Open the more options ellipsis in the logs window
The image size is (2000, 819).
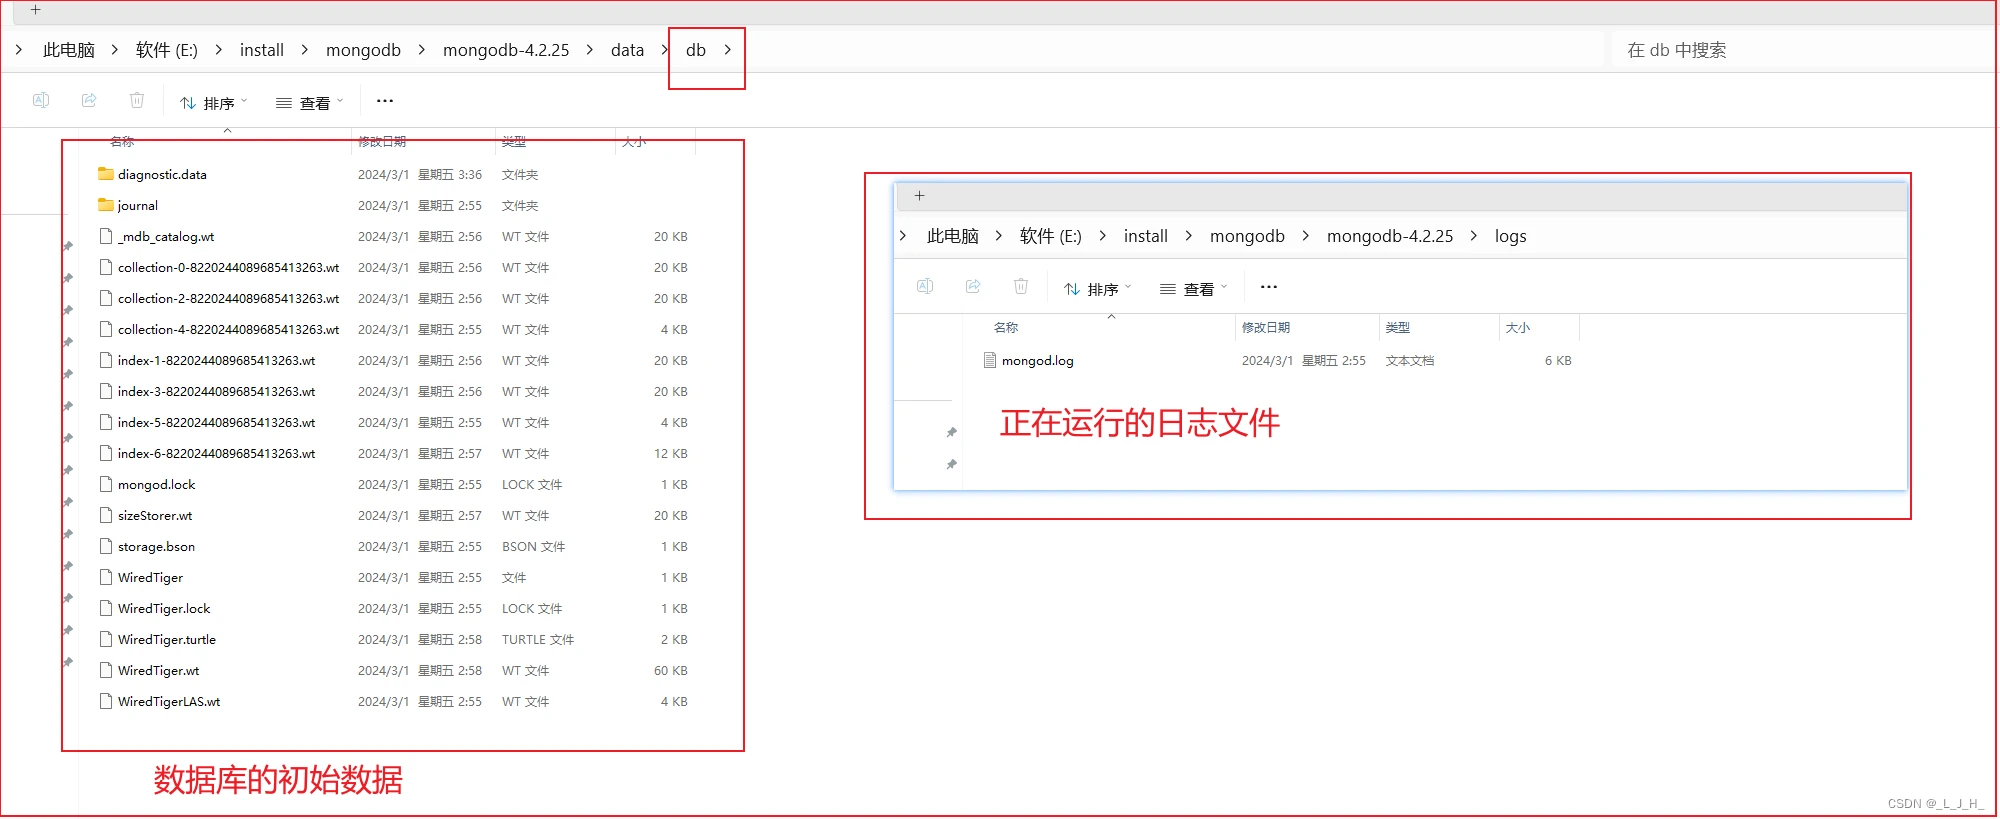click(1269, 287)
